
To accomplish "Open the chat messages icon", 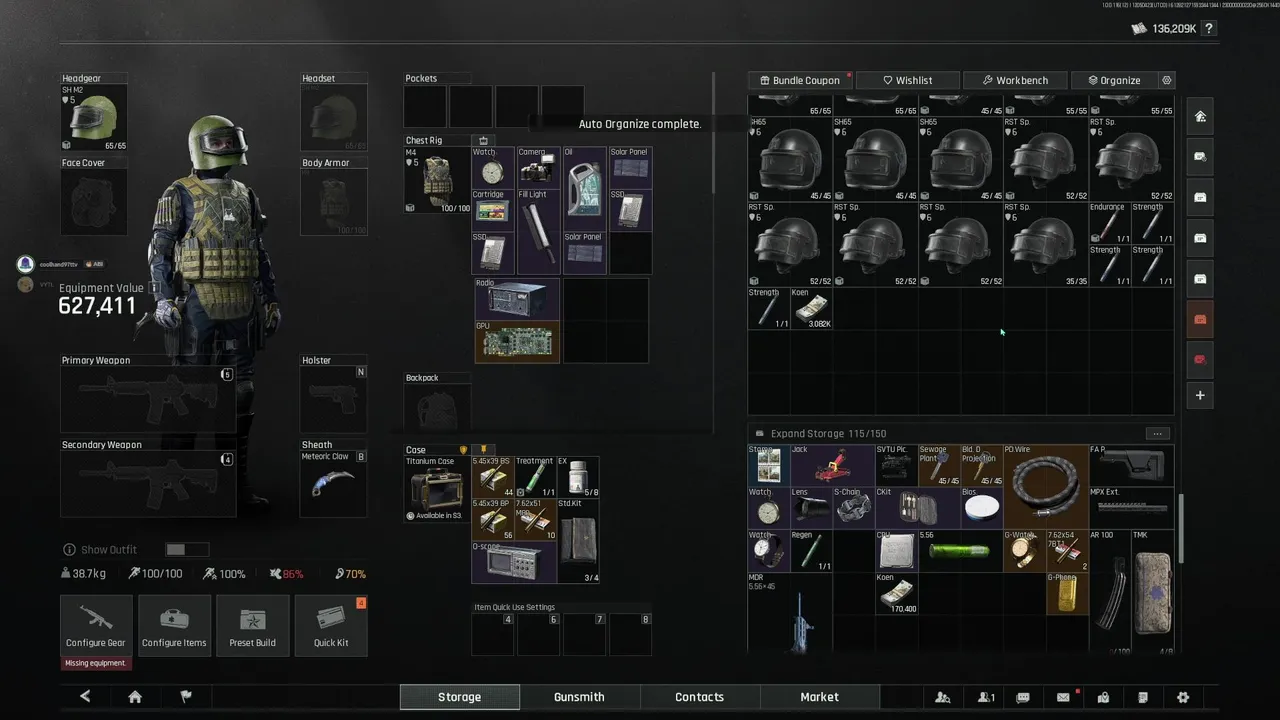I will coord(1023,697).
